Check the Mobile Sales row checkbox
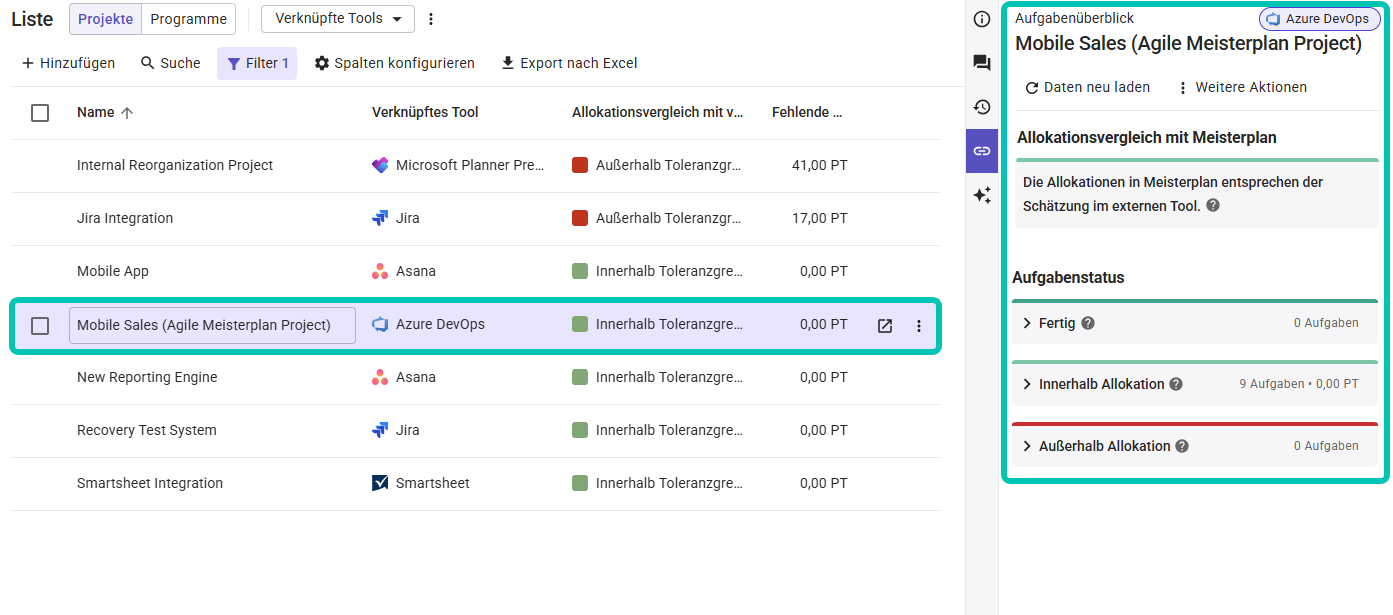The height and width of the screenshot is (615, 1393). pos(40,325)
